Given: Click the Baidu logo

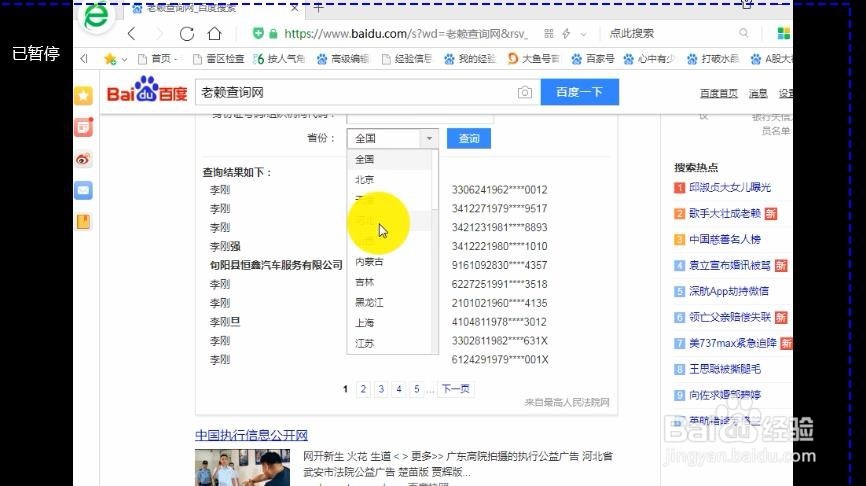Looking at the screenshot, I should (147, 90).
